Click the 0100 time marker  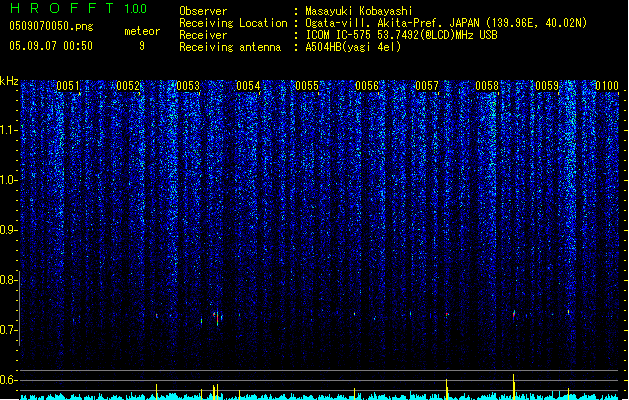coord(607,86)
